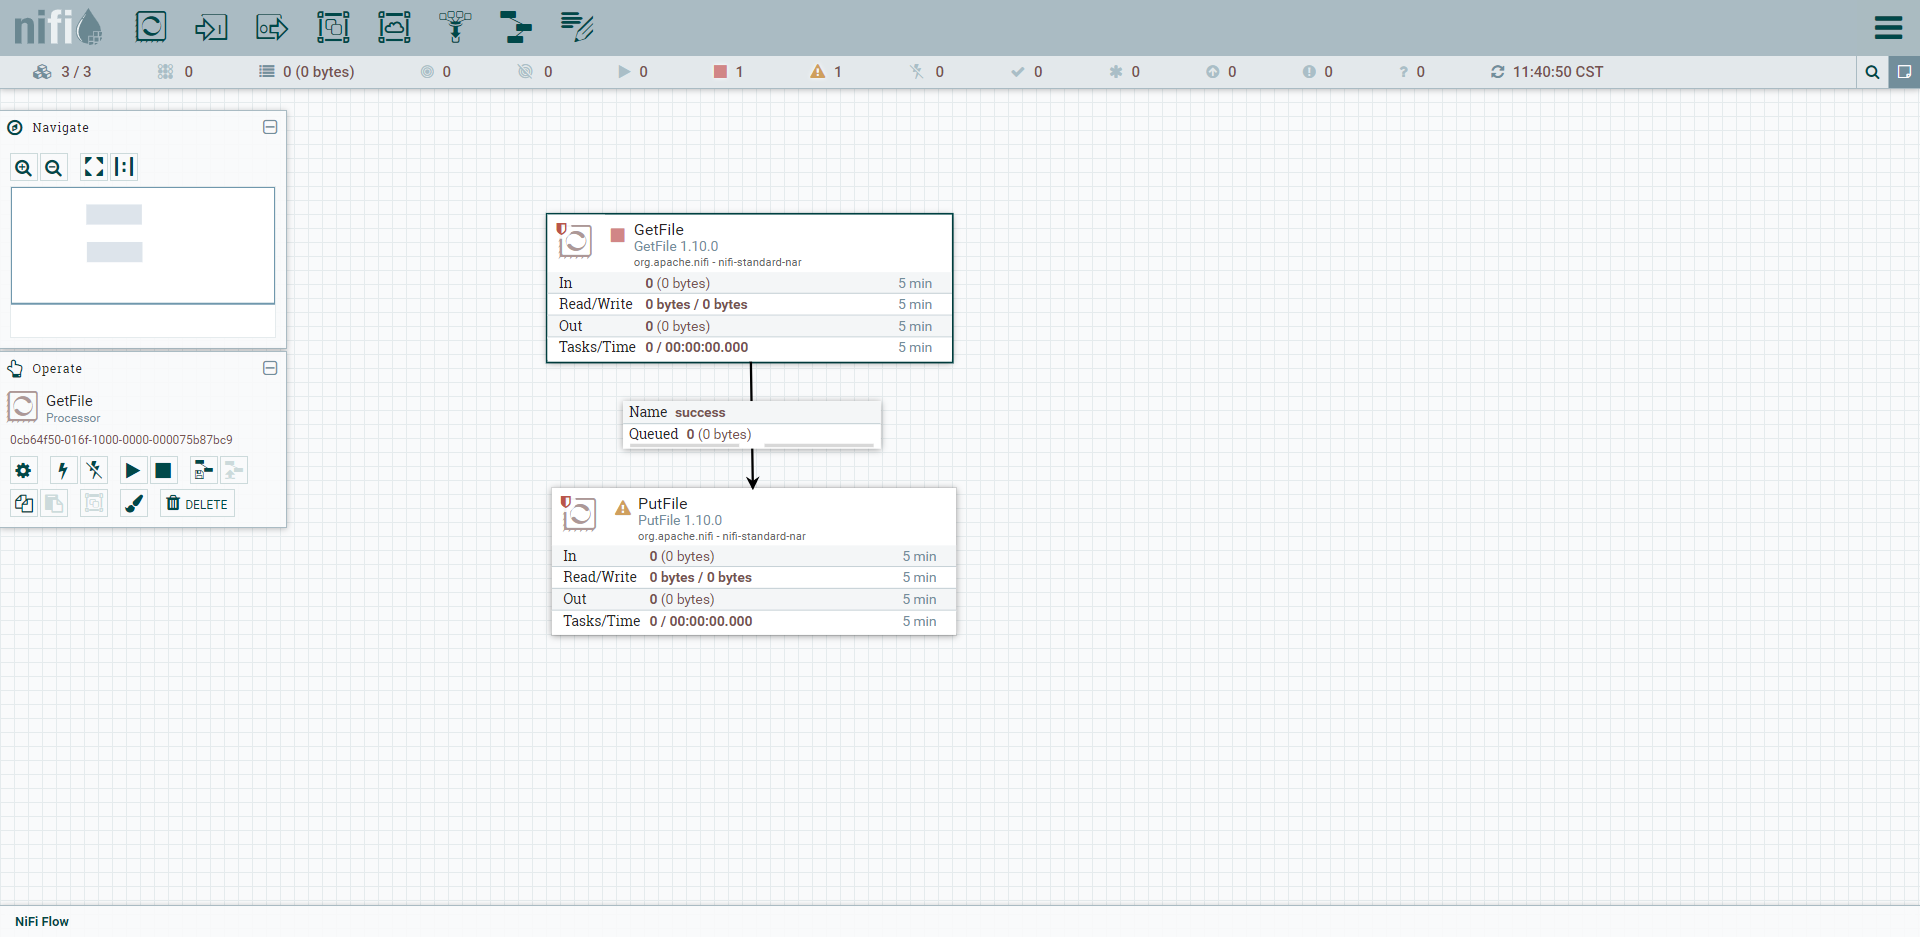
Task: Collapse the Operate panel
Action: pos(270,368)
